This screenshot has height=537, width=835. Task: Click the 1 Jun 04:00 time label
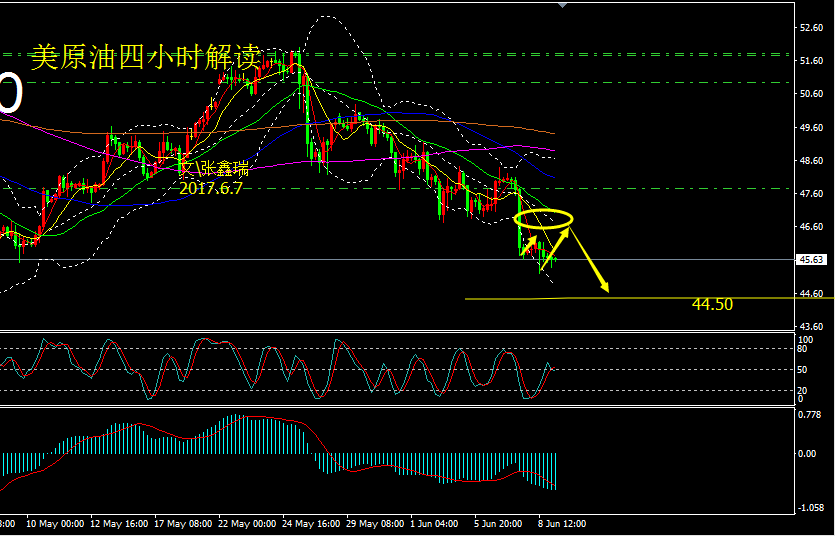coord(433,523)
